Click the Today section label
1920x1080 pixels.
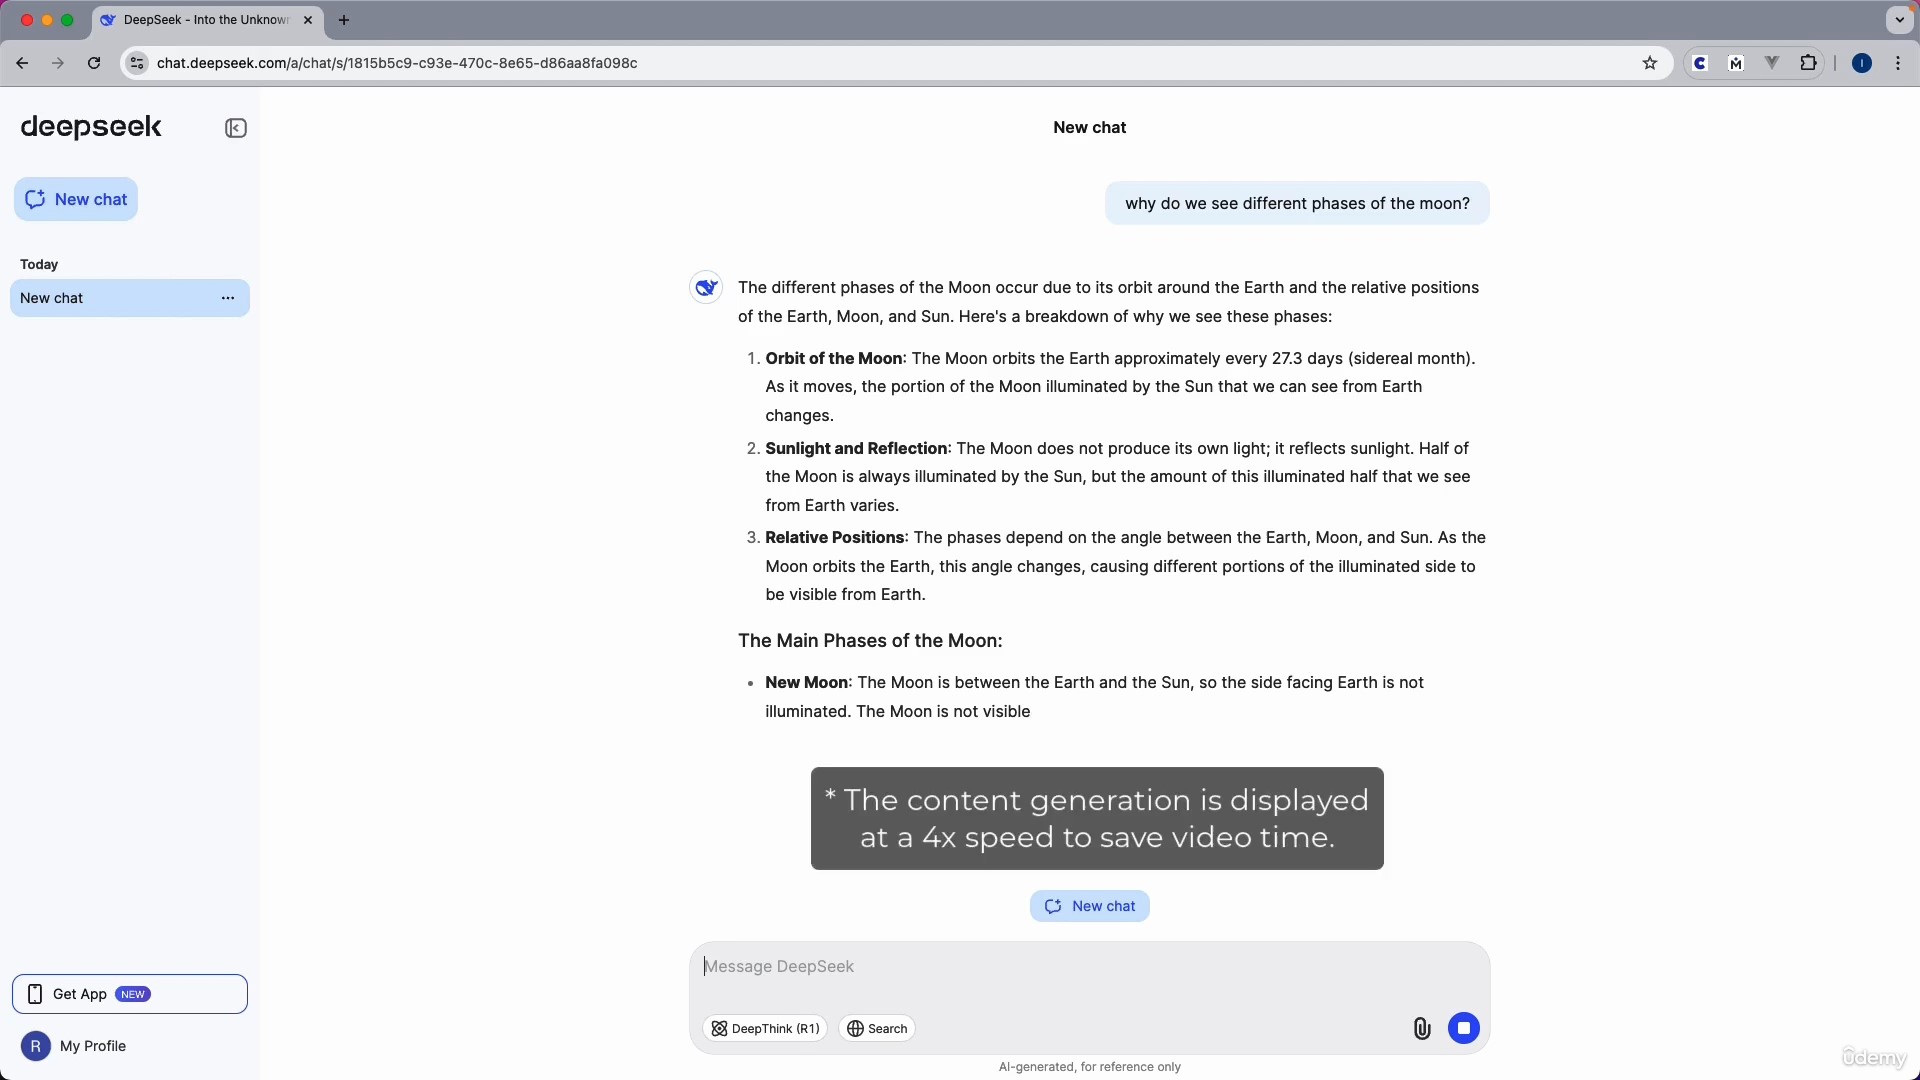(39, 264)
